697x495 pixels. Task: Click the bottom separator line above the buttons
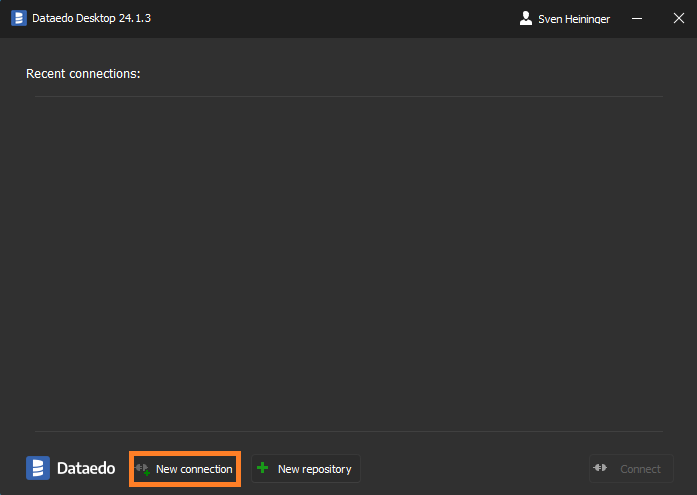(x=348, y=432)
